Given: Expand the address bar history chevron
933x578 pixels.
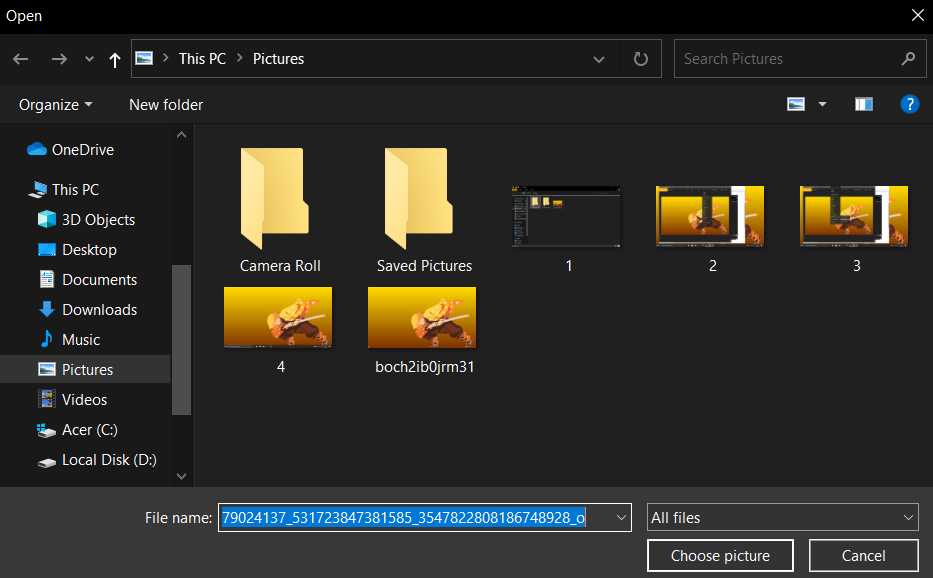Looking at the screenshot, I should pyautogui.click(x=599, y=59).
